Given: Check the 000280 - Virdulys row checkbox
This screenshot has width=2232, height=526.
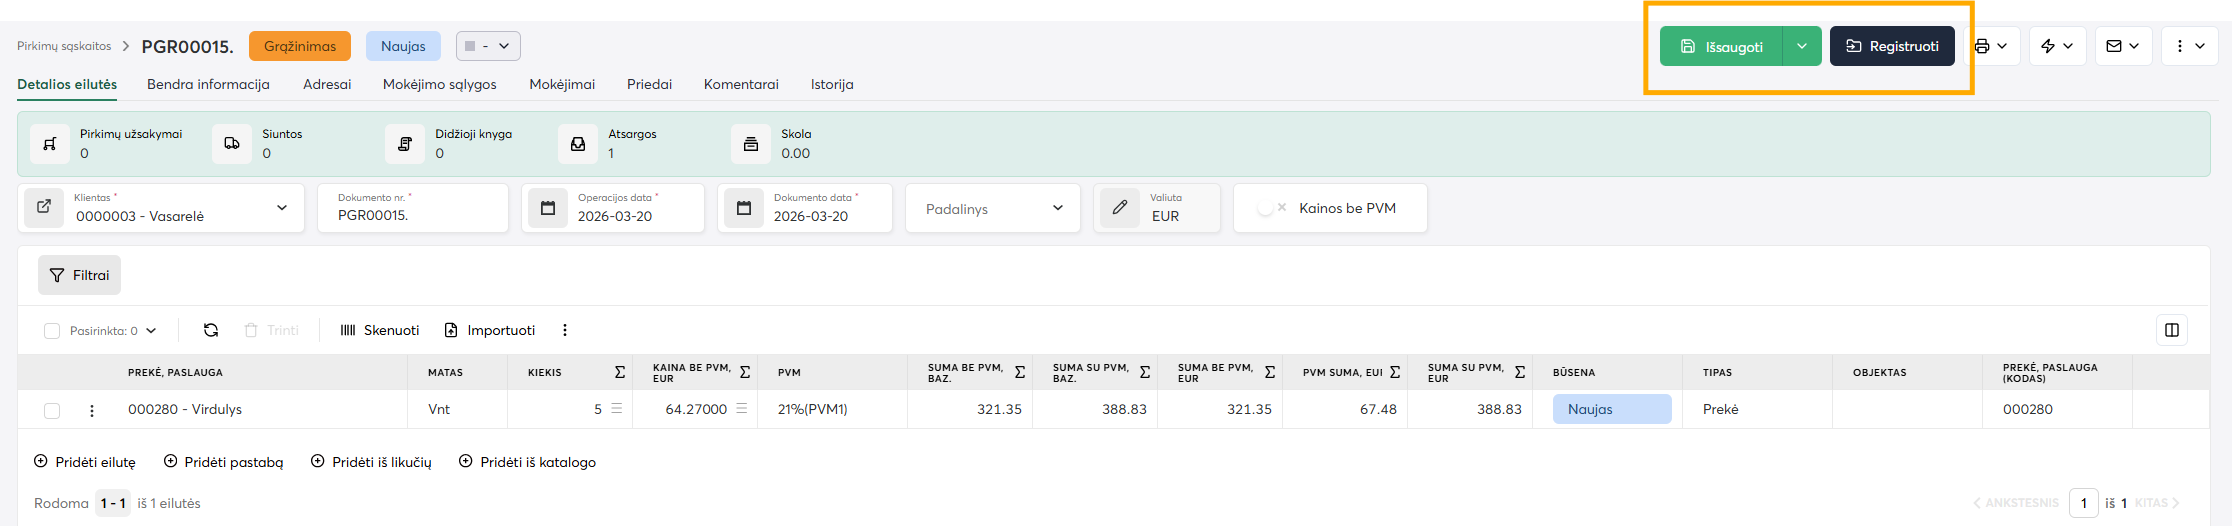Looking at the screenshot, I should 52,410.
